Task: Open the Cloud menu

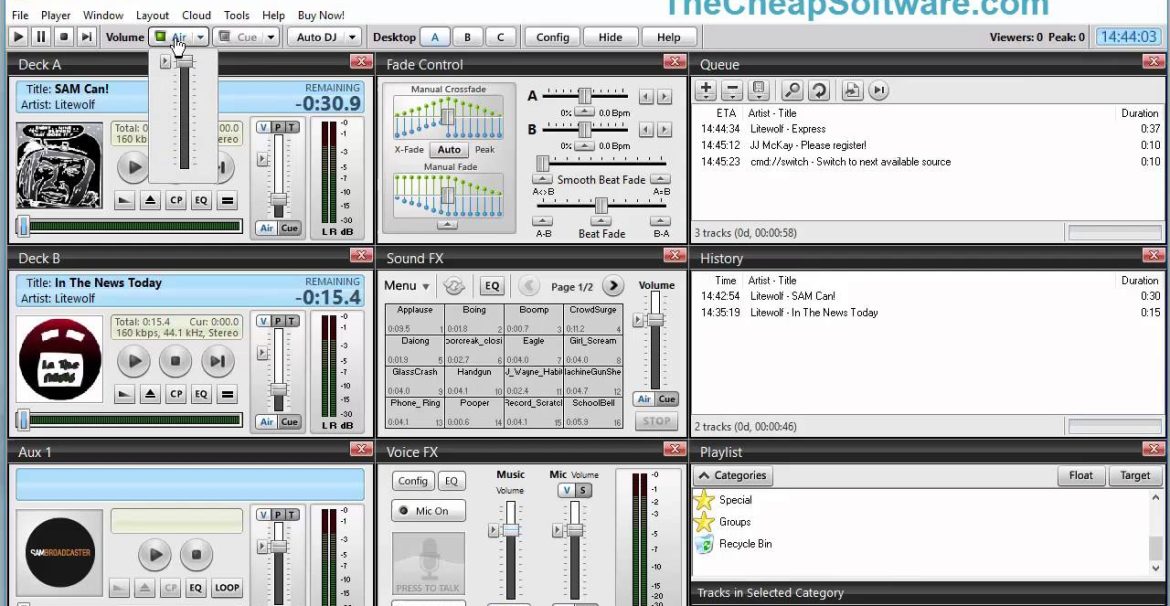Action: 196,15
